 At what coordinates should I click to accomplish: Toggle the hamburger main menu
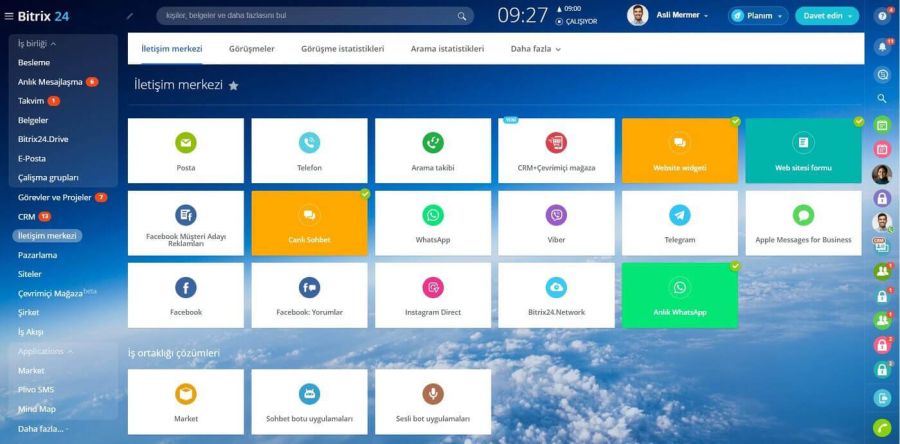[x=9, y=16]
